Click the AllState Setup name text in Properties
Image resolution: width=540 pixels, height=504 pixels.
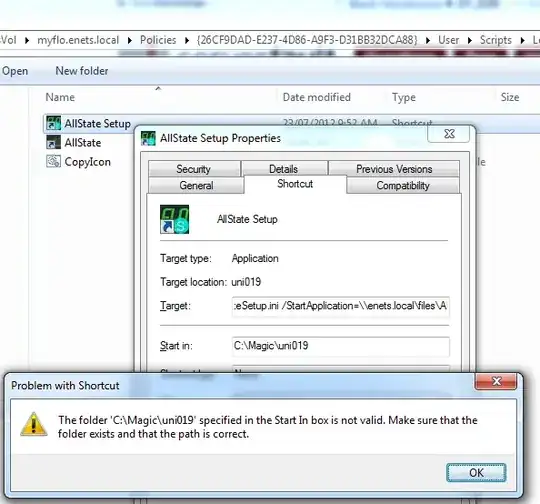(x=247, y=219)
